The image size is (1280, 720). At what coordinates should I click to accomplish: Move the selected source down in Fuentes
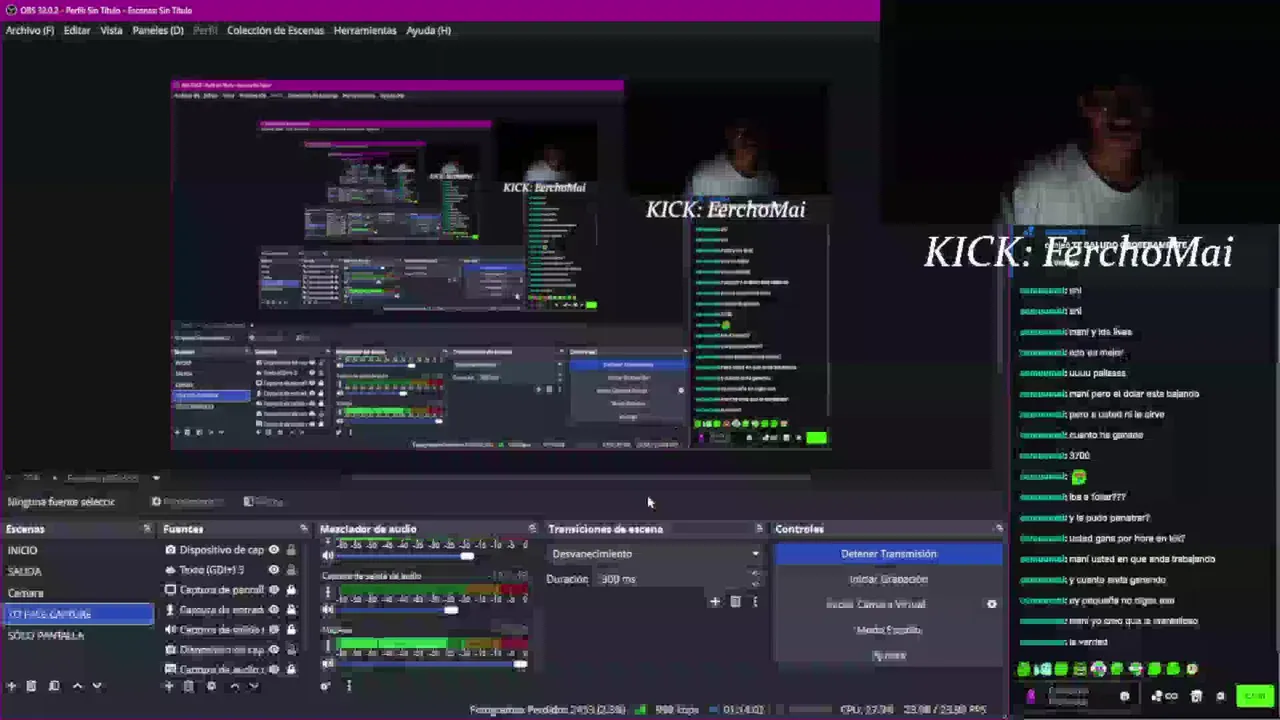click(253, 686)
